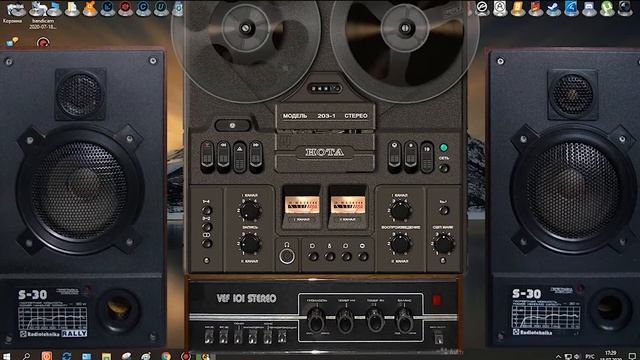
Task: Click the left tape reel hub
Action: pyautogui.click(x=245, y=28)
